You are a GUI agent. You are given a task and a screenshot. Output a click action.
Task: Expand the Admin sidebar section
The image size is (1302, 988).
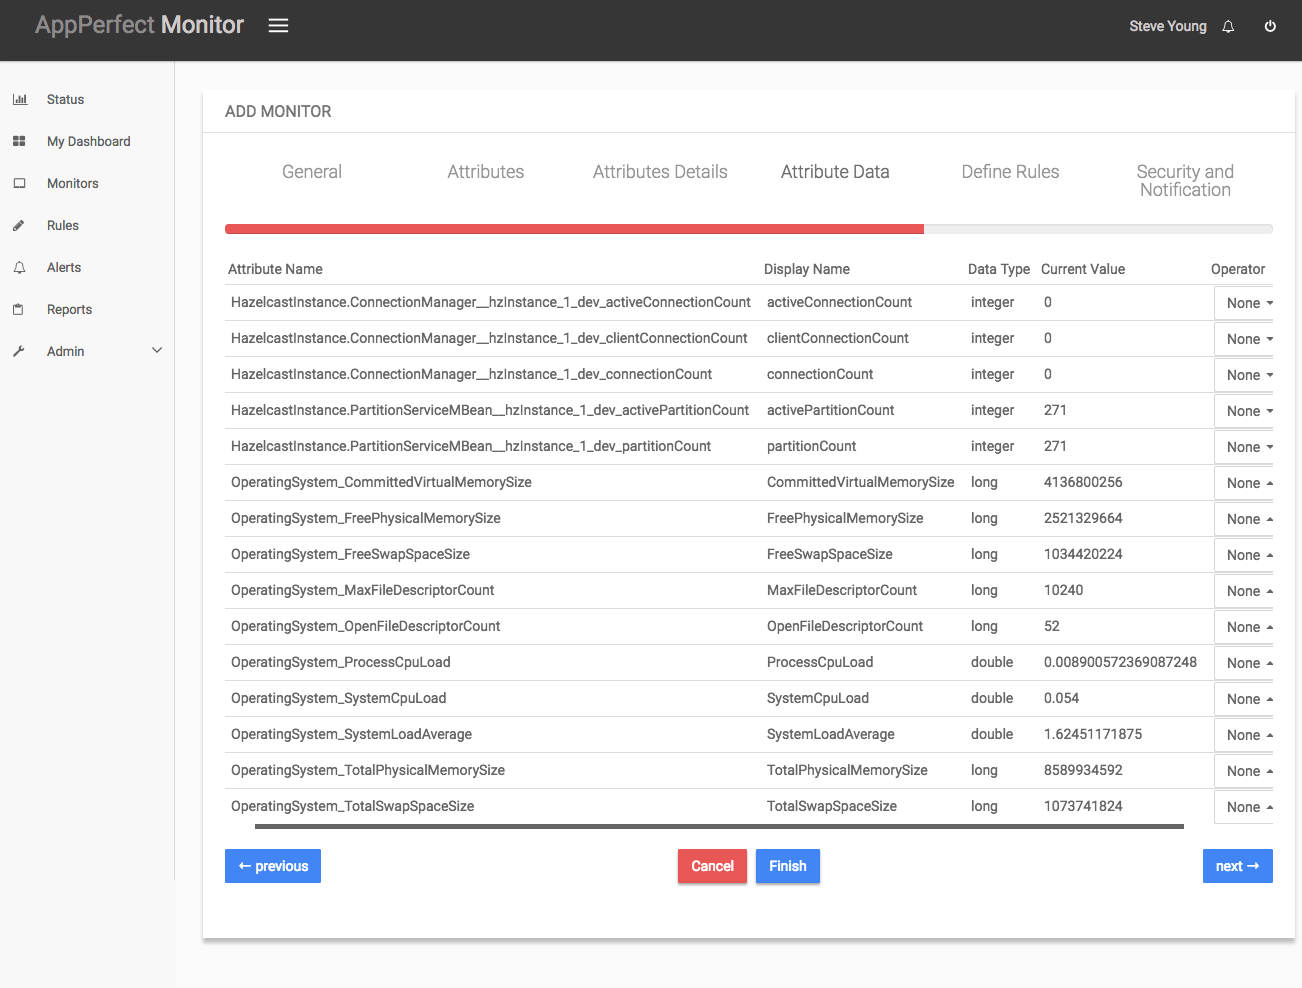coord(157,351)
